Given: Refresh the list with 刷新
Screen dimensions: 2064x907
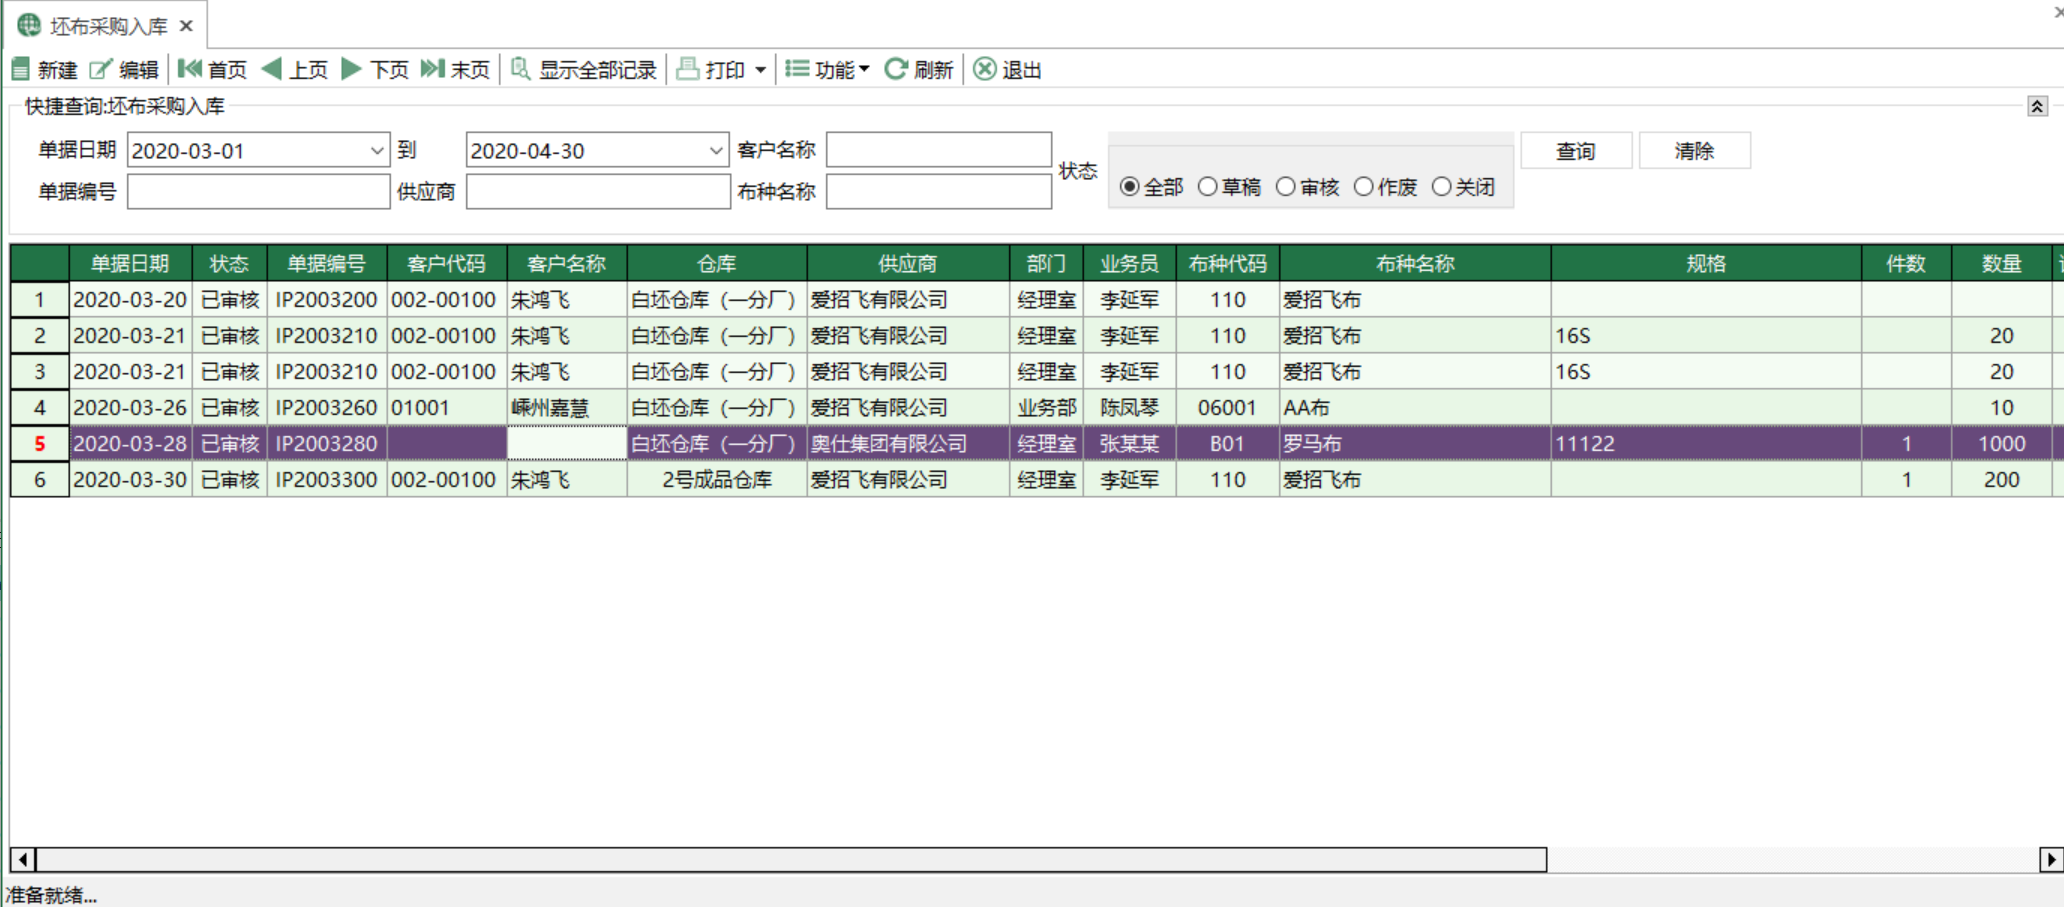Looking at the screenshot, I should (919, 69).
